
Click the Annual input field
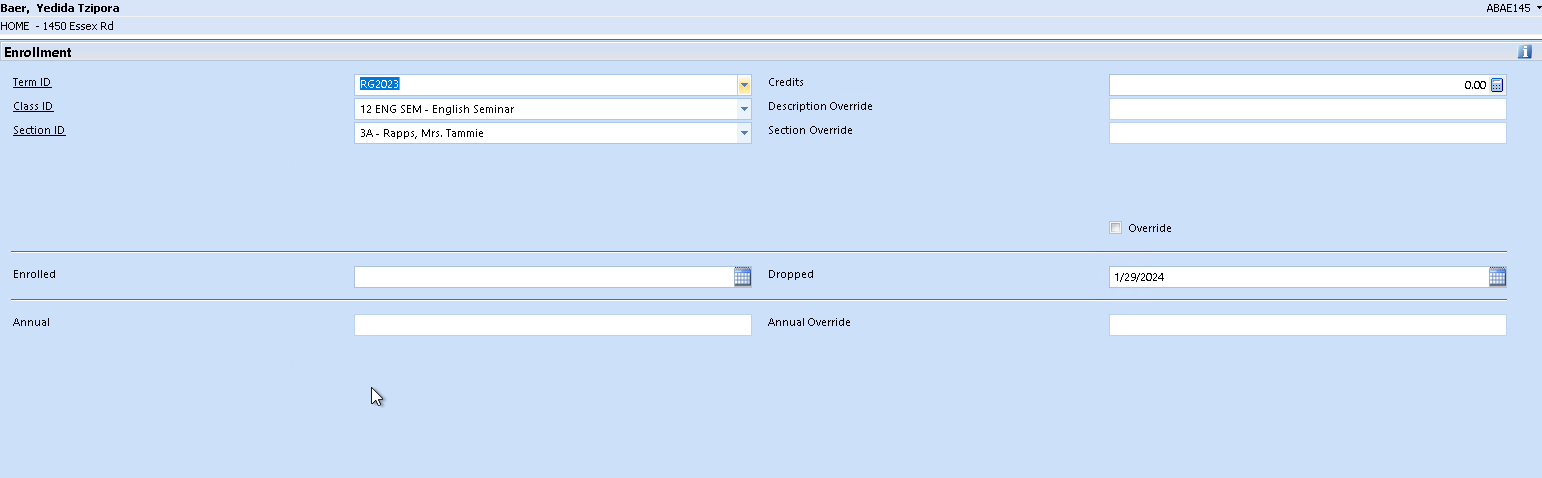552,325
